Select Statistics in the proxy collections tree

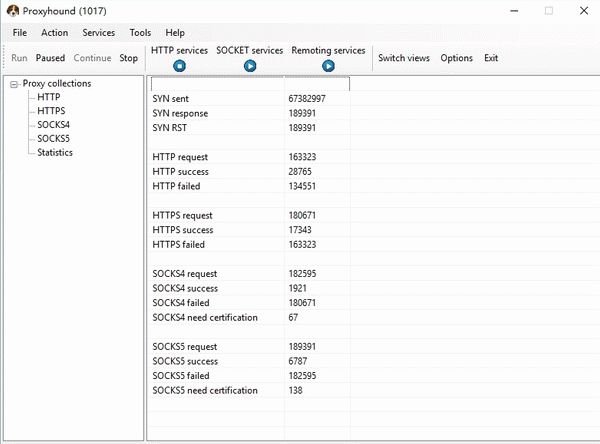(x=55, y=152)
